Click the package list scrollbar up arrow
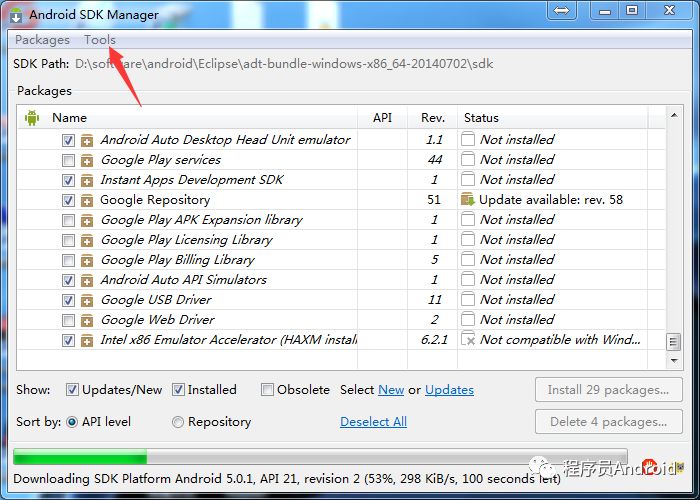Viewport: 700px width, 500px height. pos(674,116)
